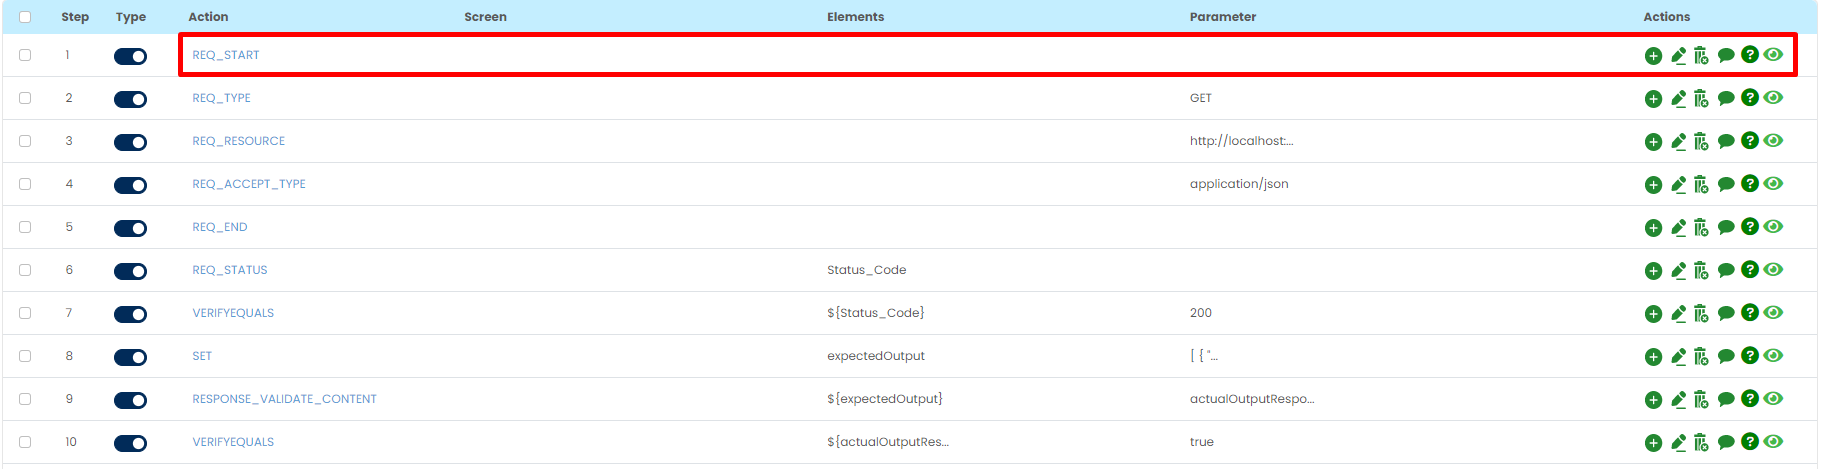Click the eye icon for step 2
Image resolution: width=1821 pixels, height=469 pixels.
click(1773, 98)
